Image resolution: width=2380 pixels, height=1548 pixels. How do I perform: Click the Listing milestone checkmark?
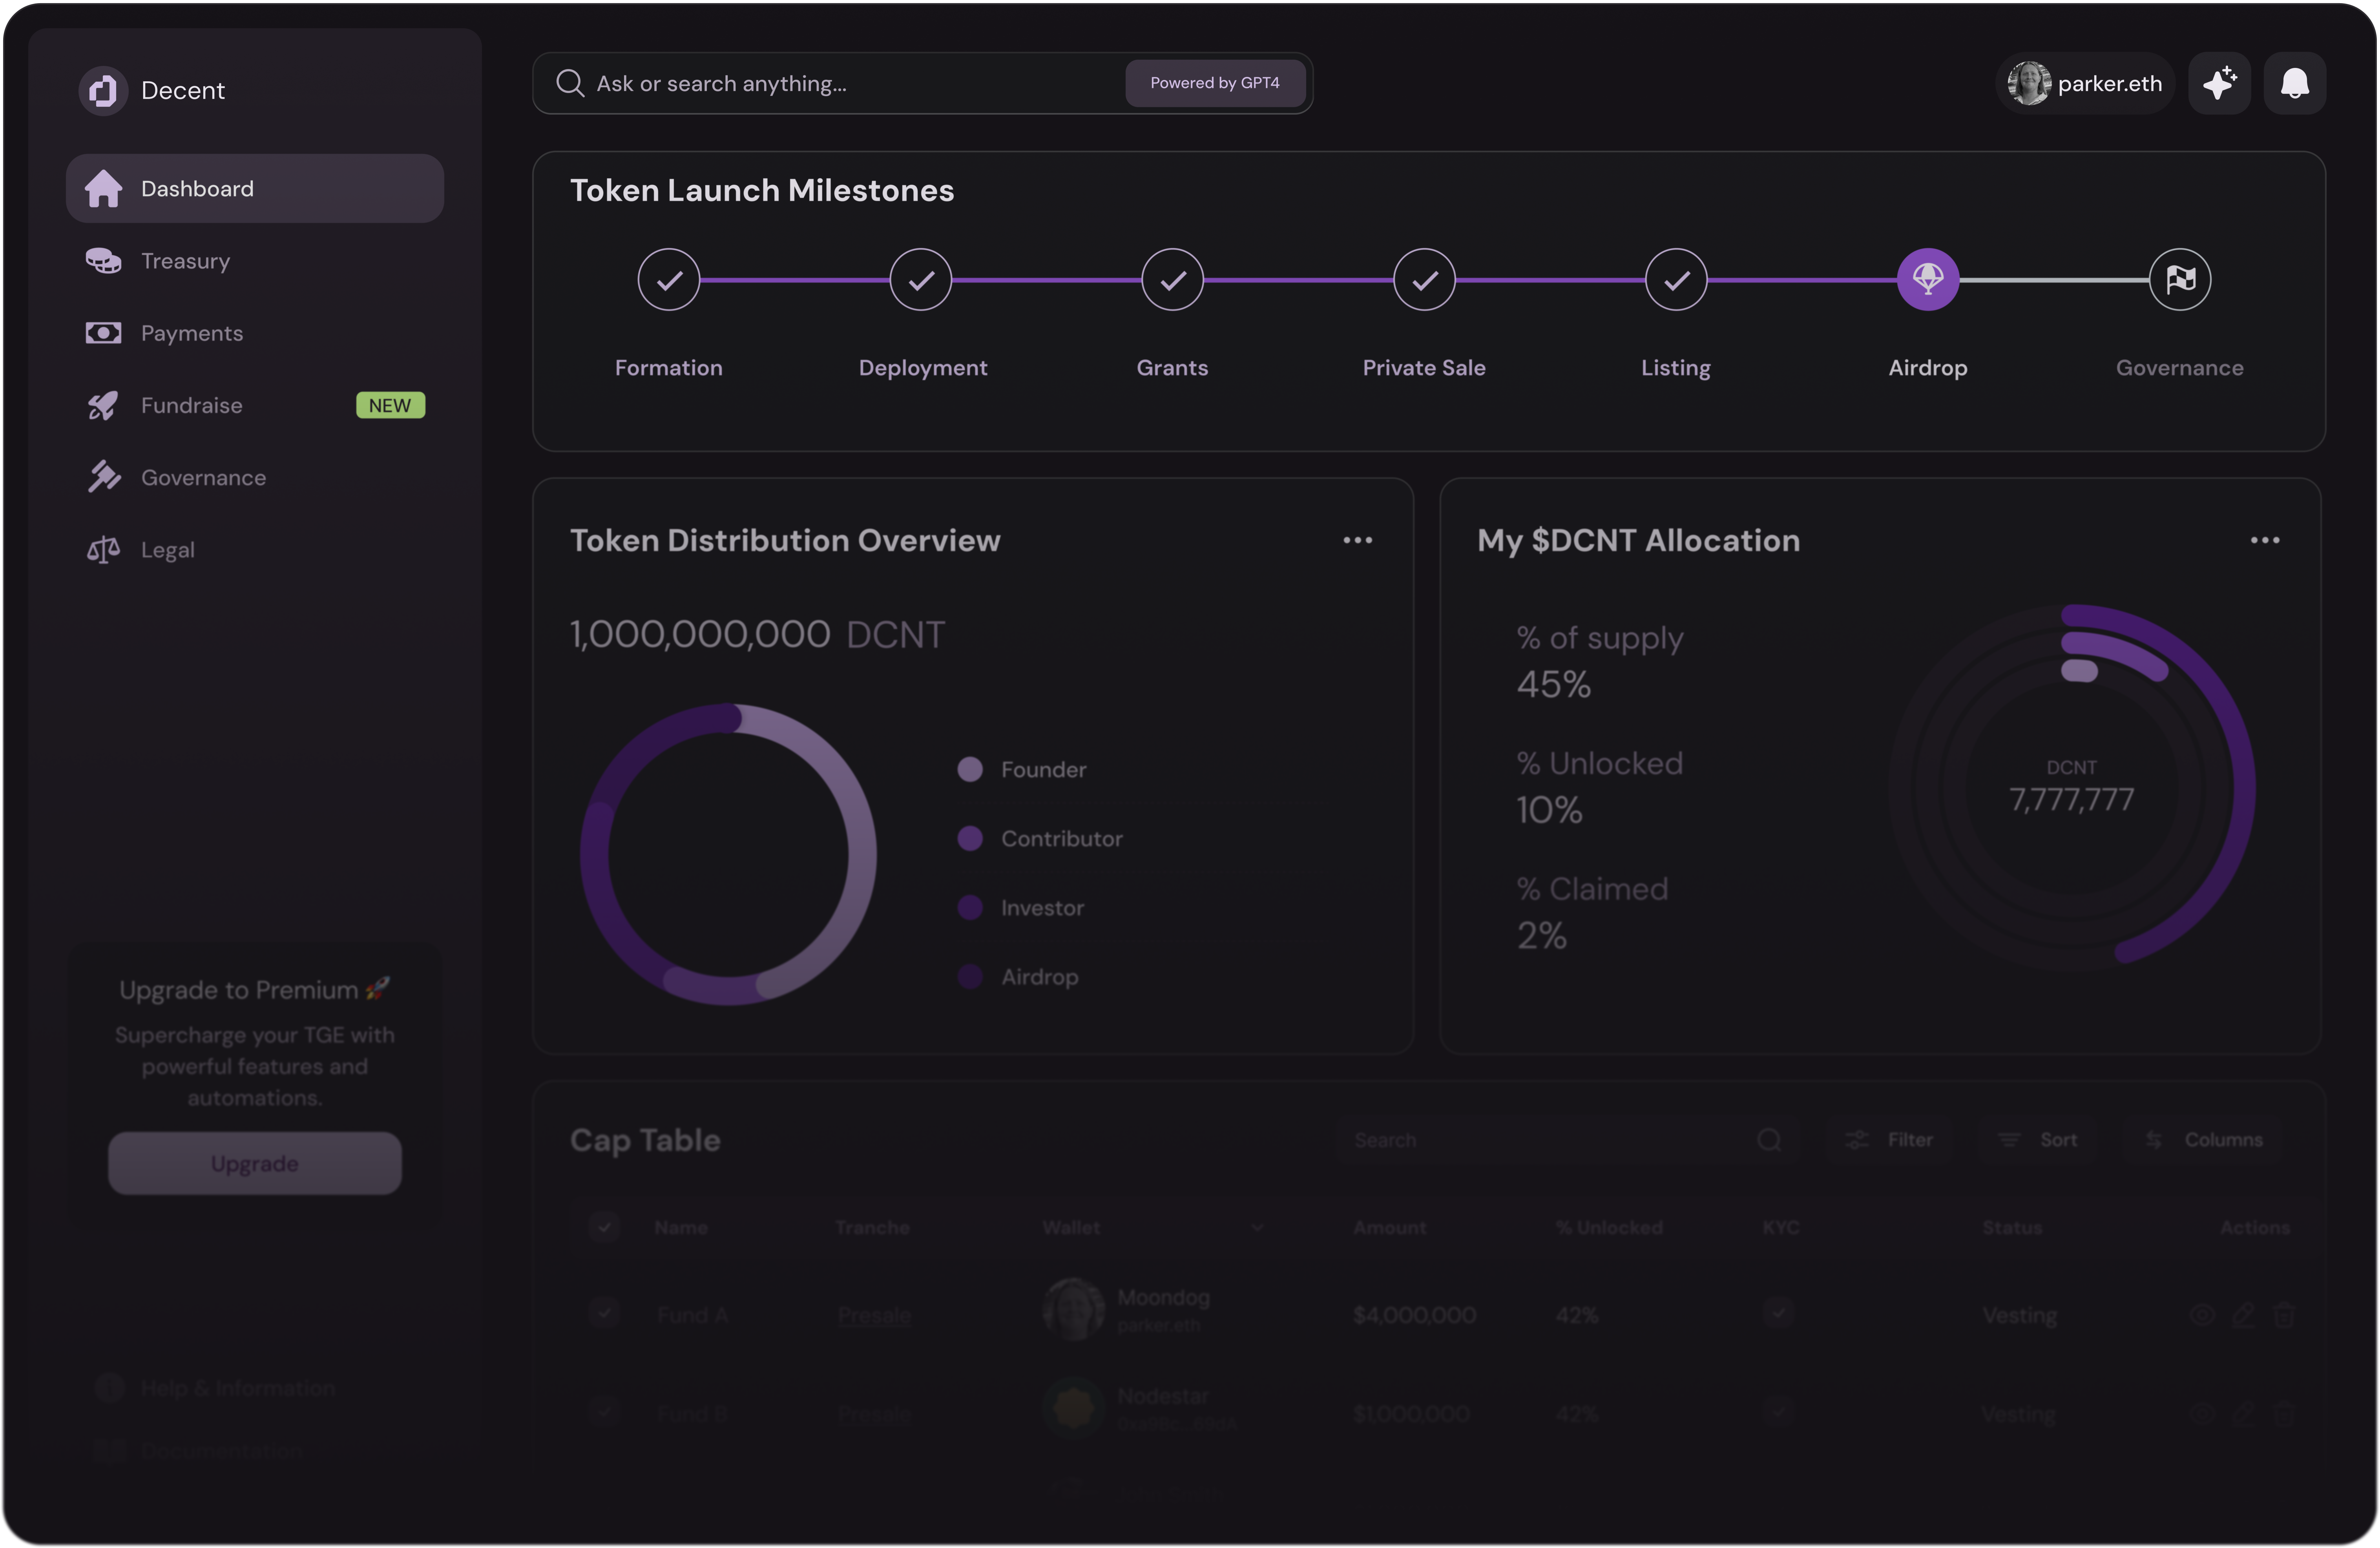coord(1675,279)
